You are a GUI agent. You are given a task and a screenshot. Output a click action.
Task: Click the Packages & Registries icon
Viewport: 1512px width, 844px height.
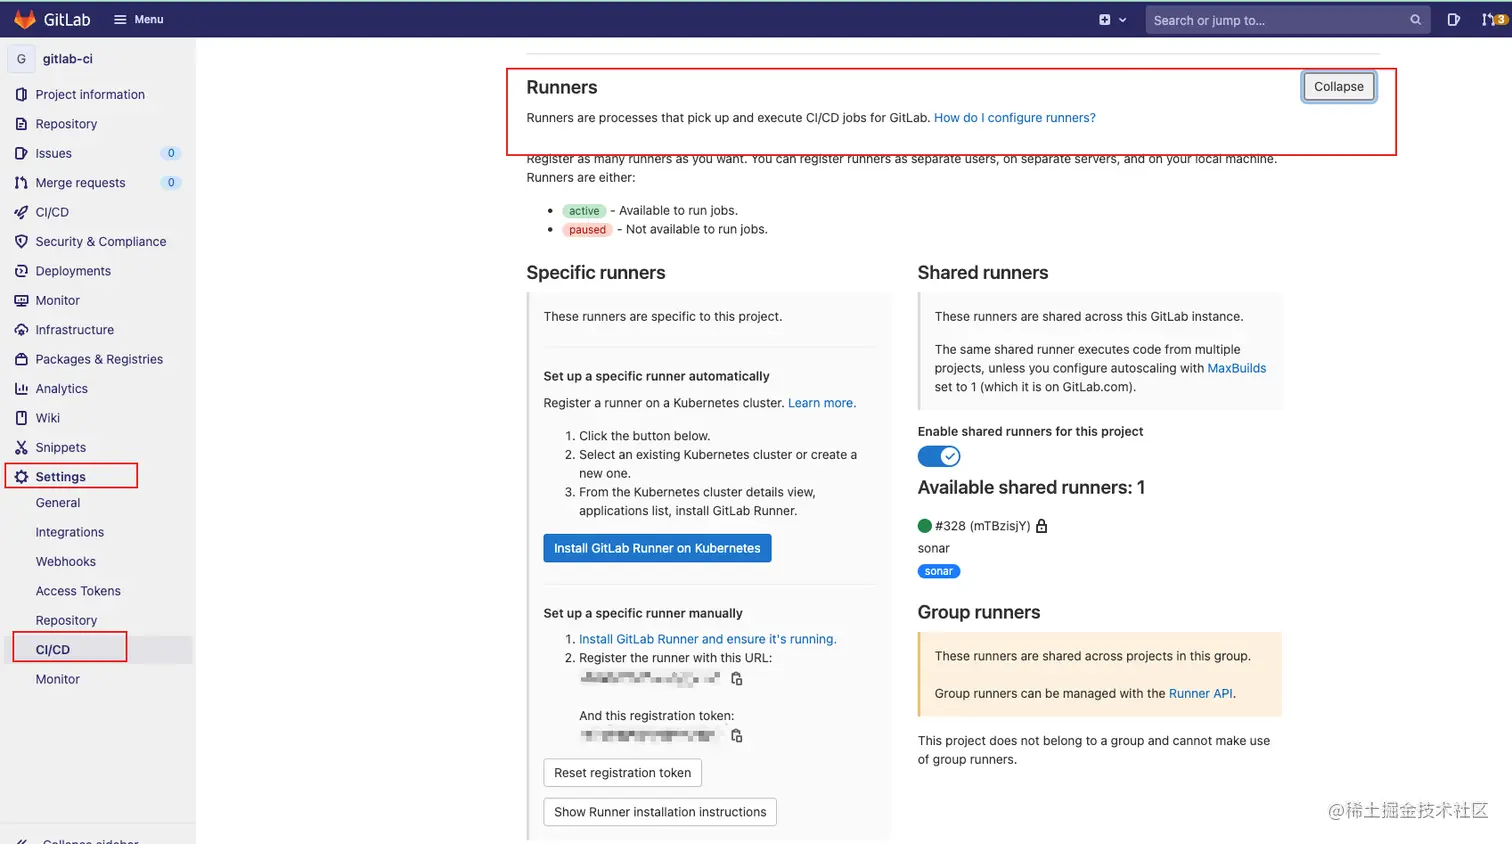point(21,359)
